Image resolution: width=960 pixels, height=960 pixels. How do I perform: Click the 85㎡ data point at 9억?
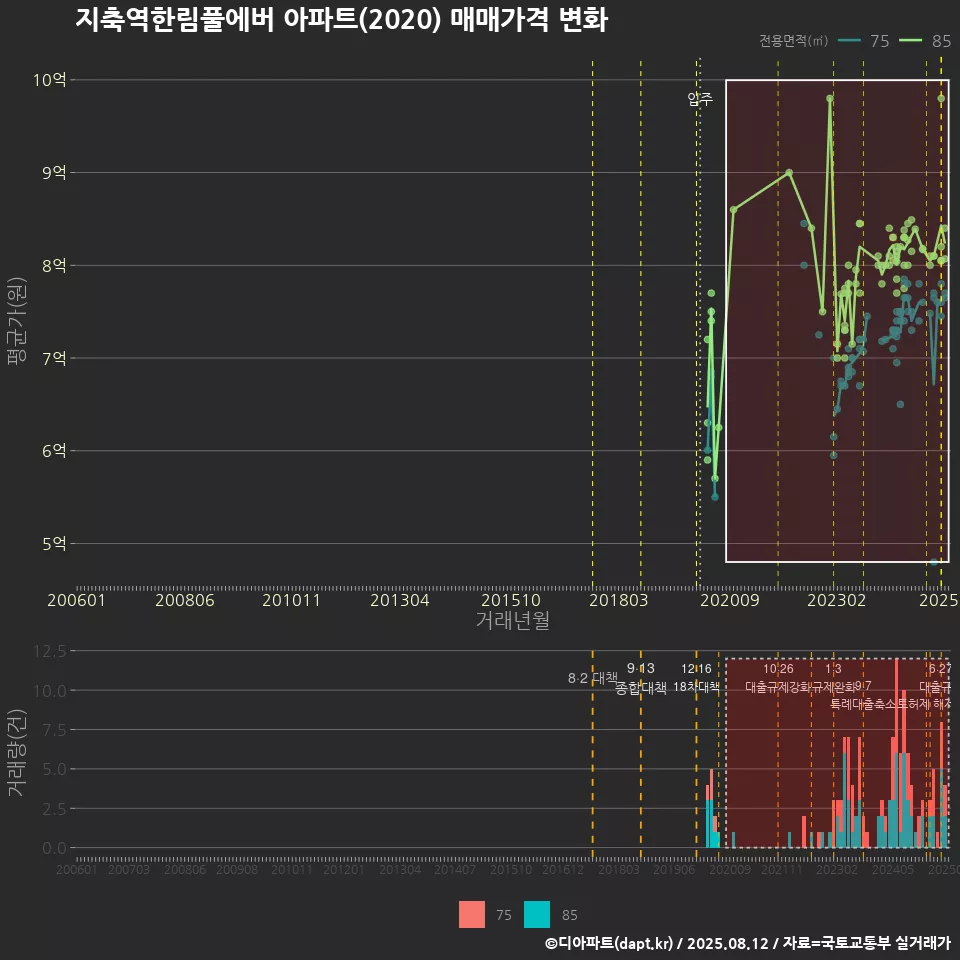tap(789, 173)
